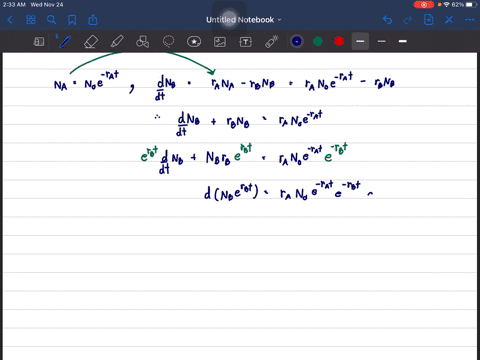Select the Eraser tool
Screen dimensions: 480x360
point(91,42)
